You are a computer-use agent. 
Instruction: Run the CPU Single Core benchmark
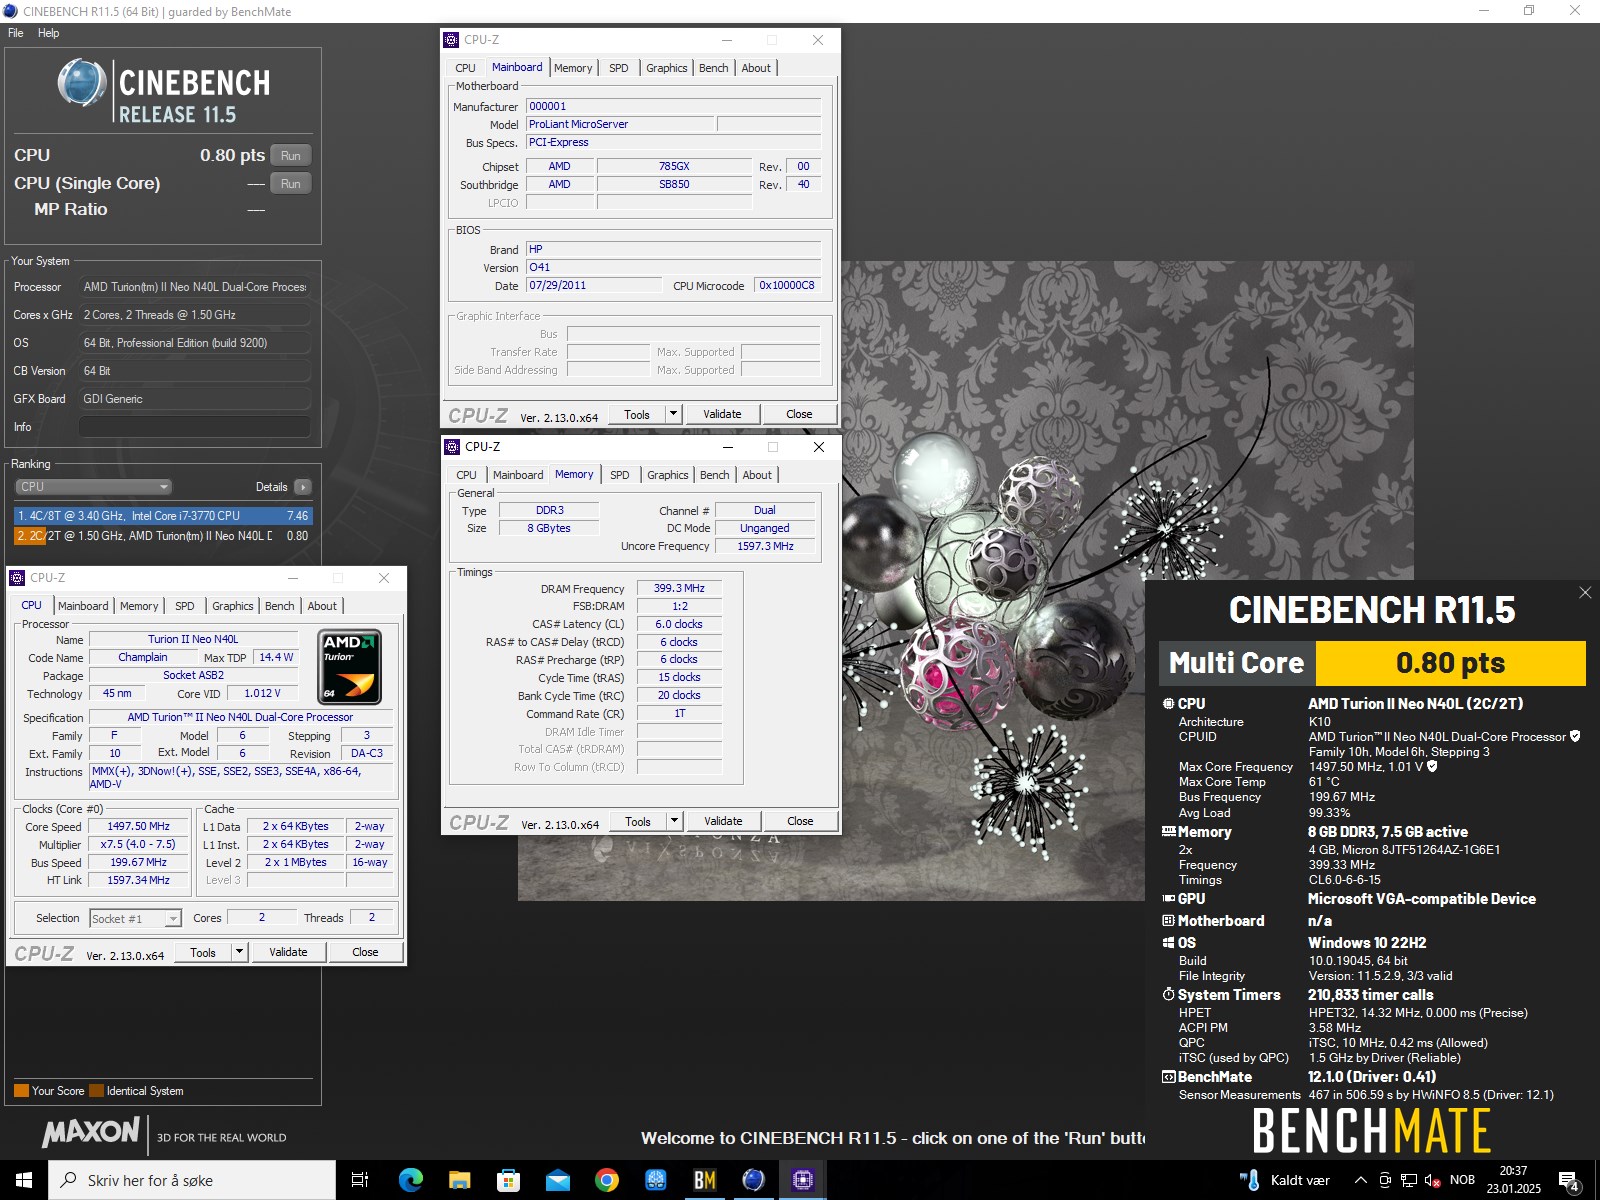pos(290,183)
